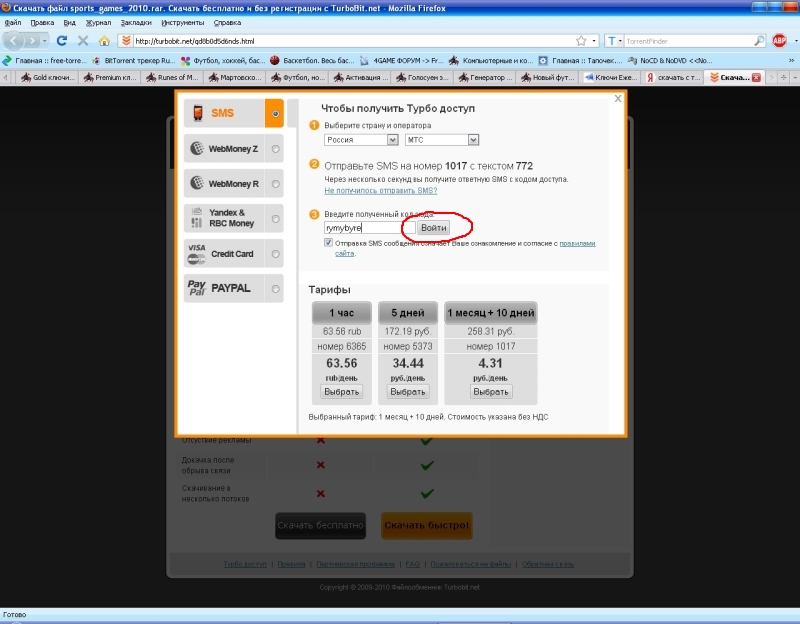Viewport: 800px width, 624px height.
Task: Click the VISA MasterCard logo icon
Action: 196,254
